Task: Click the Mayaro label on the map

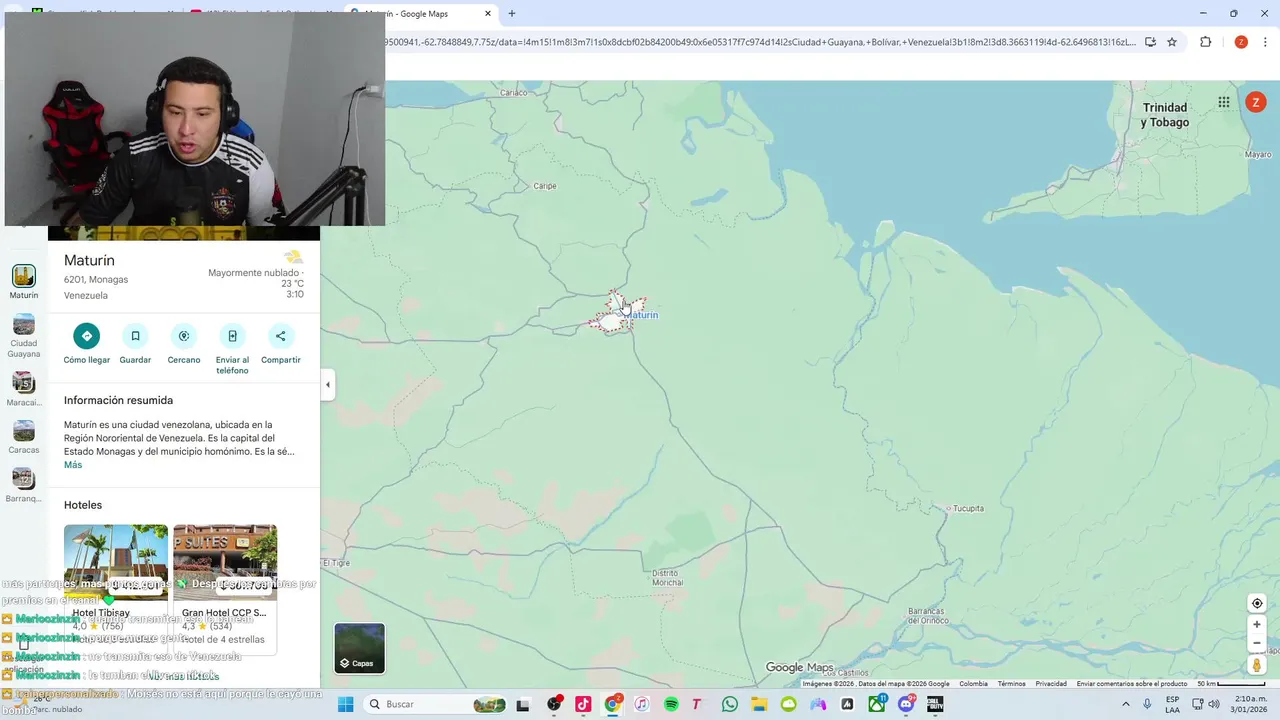Action: (x=1258, y=155)
